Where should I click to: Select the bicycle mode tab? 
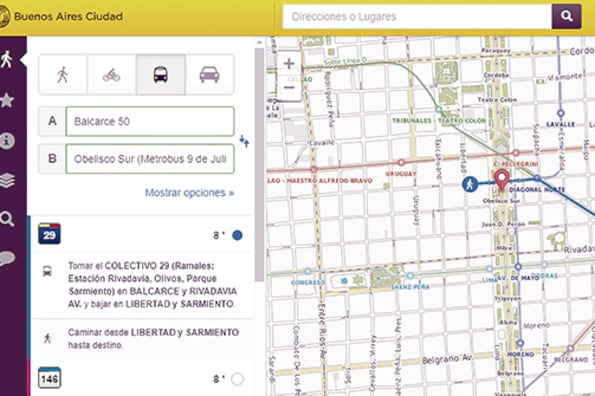pyautogui.click(x=112, y=74)
